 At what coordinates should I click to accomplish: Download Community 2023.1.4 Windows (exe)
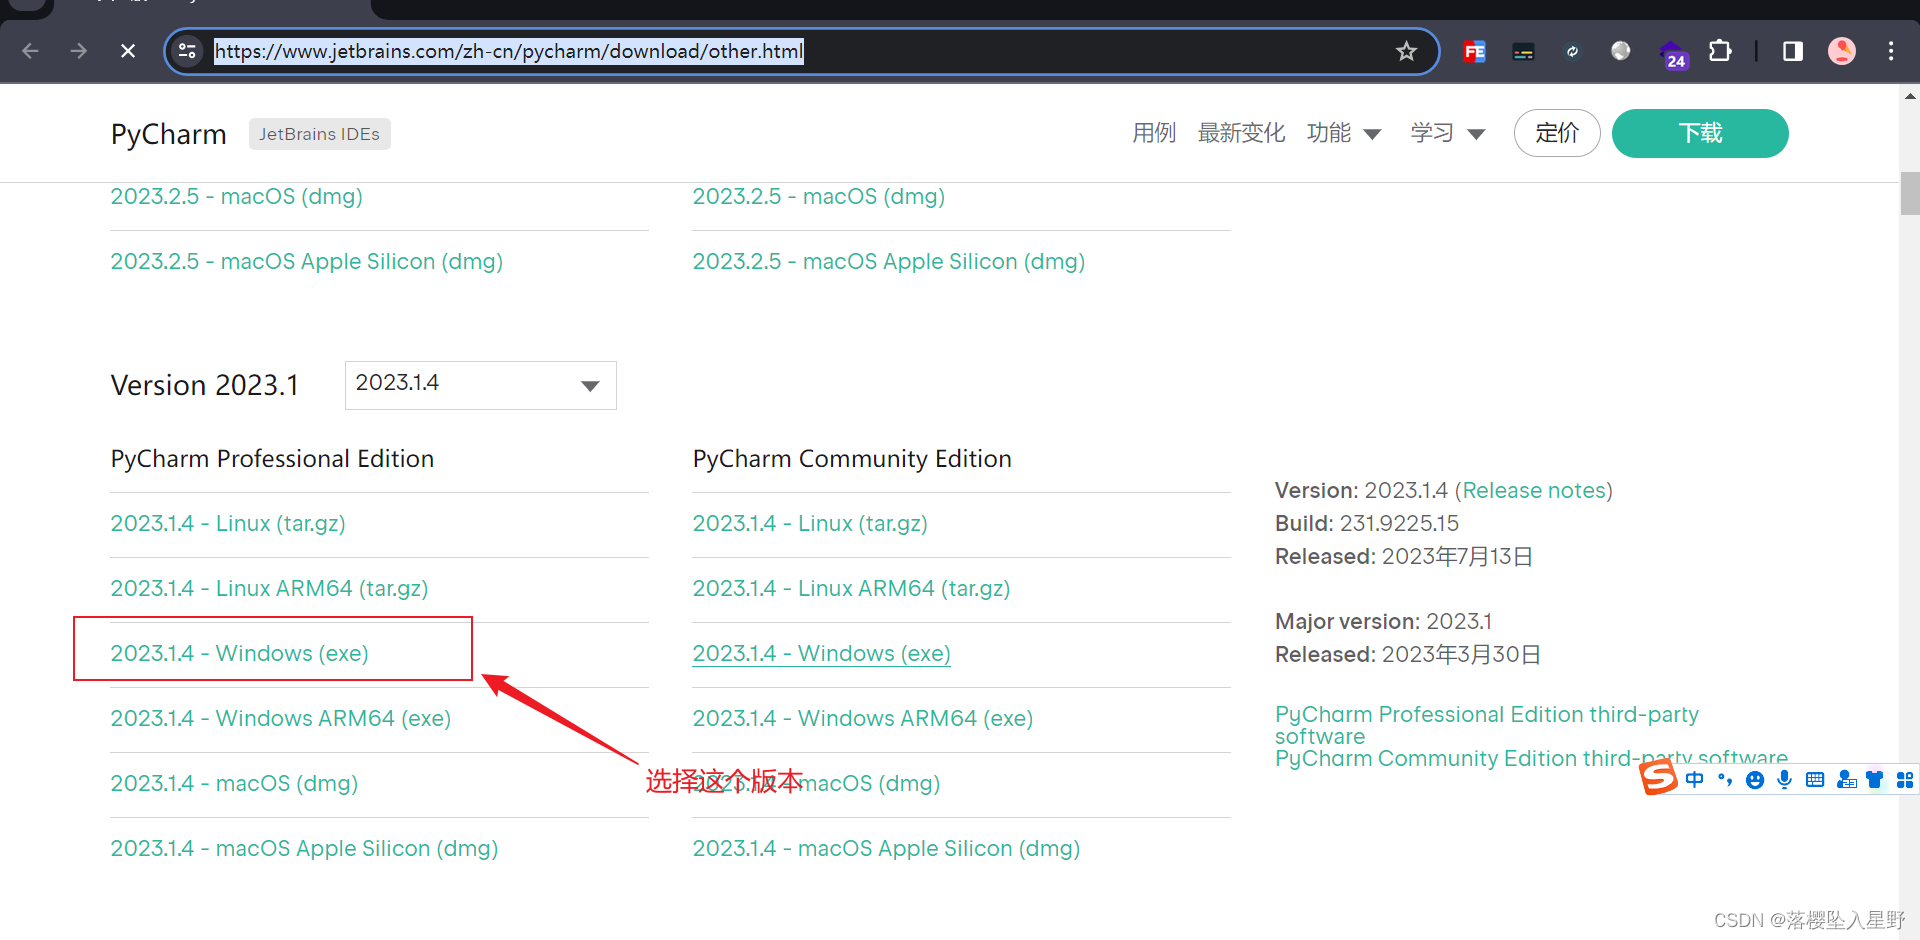click(x=821, y=654)
